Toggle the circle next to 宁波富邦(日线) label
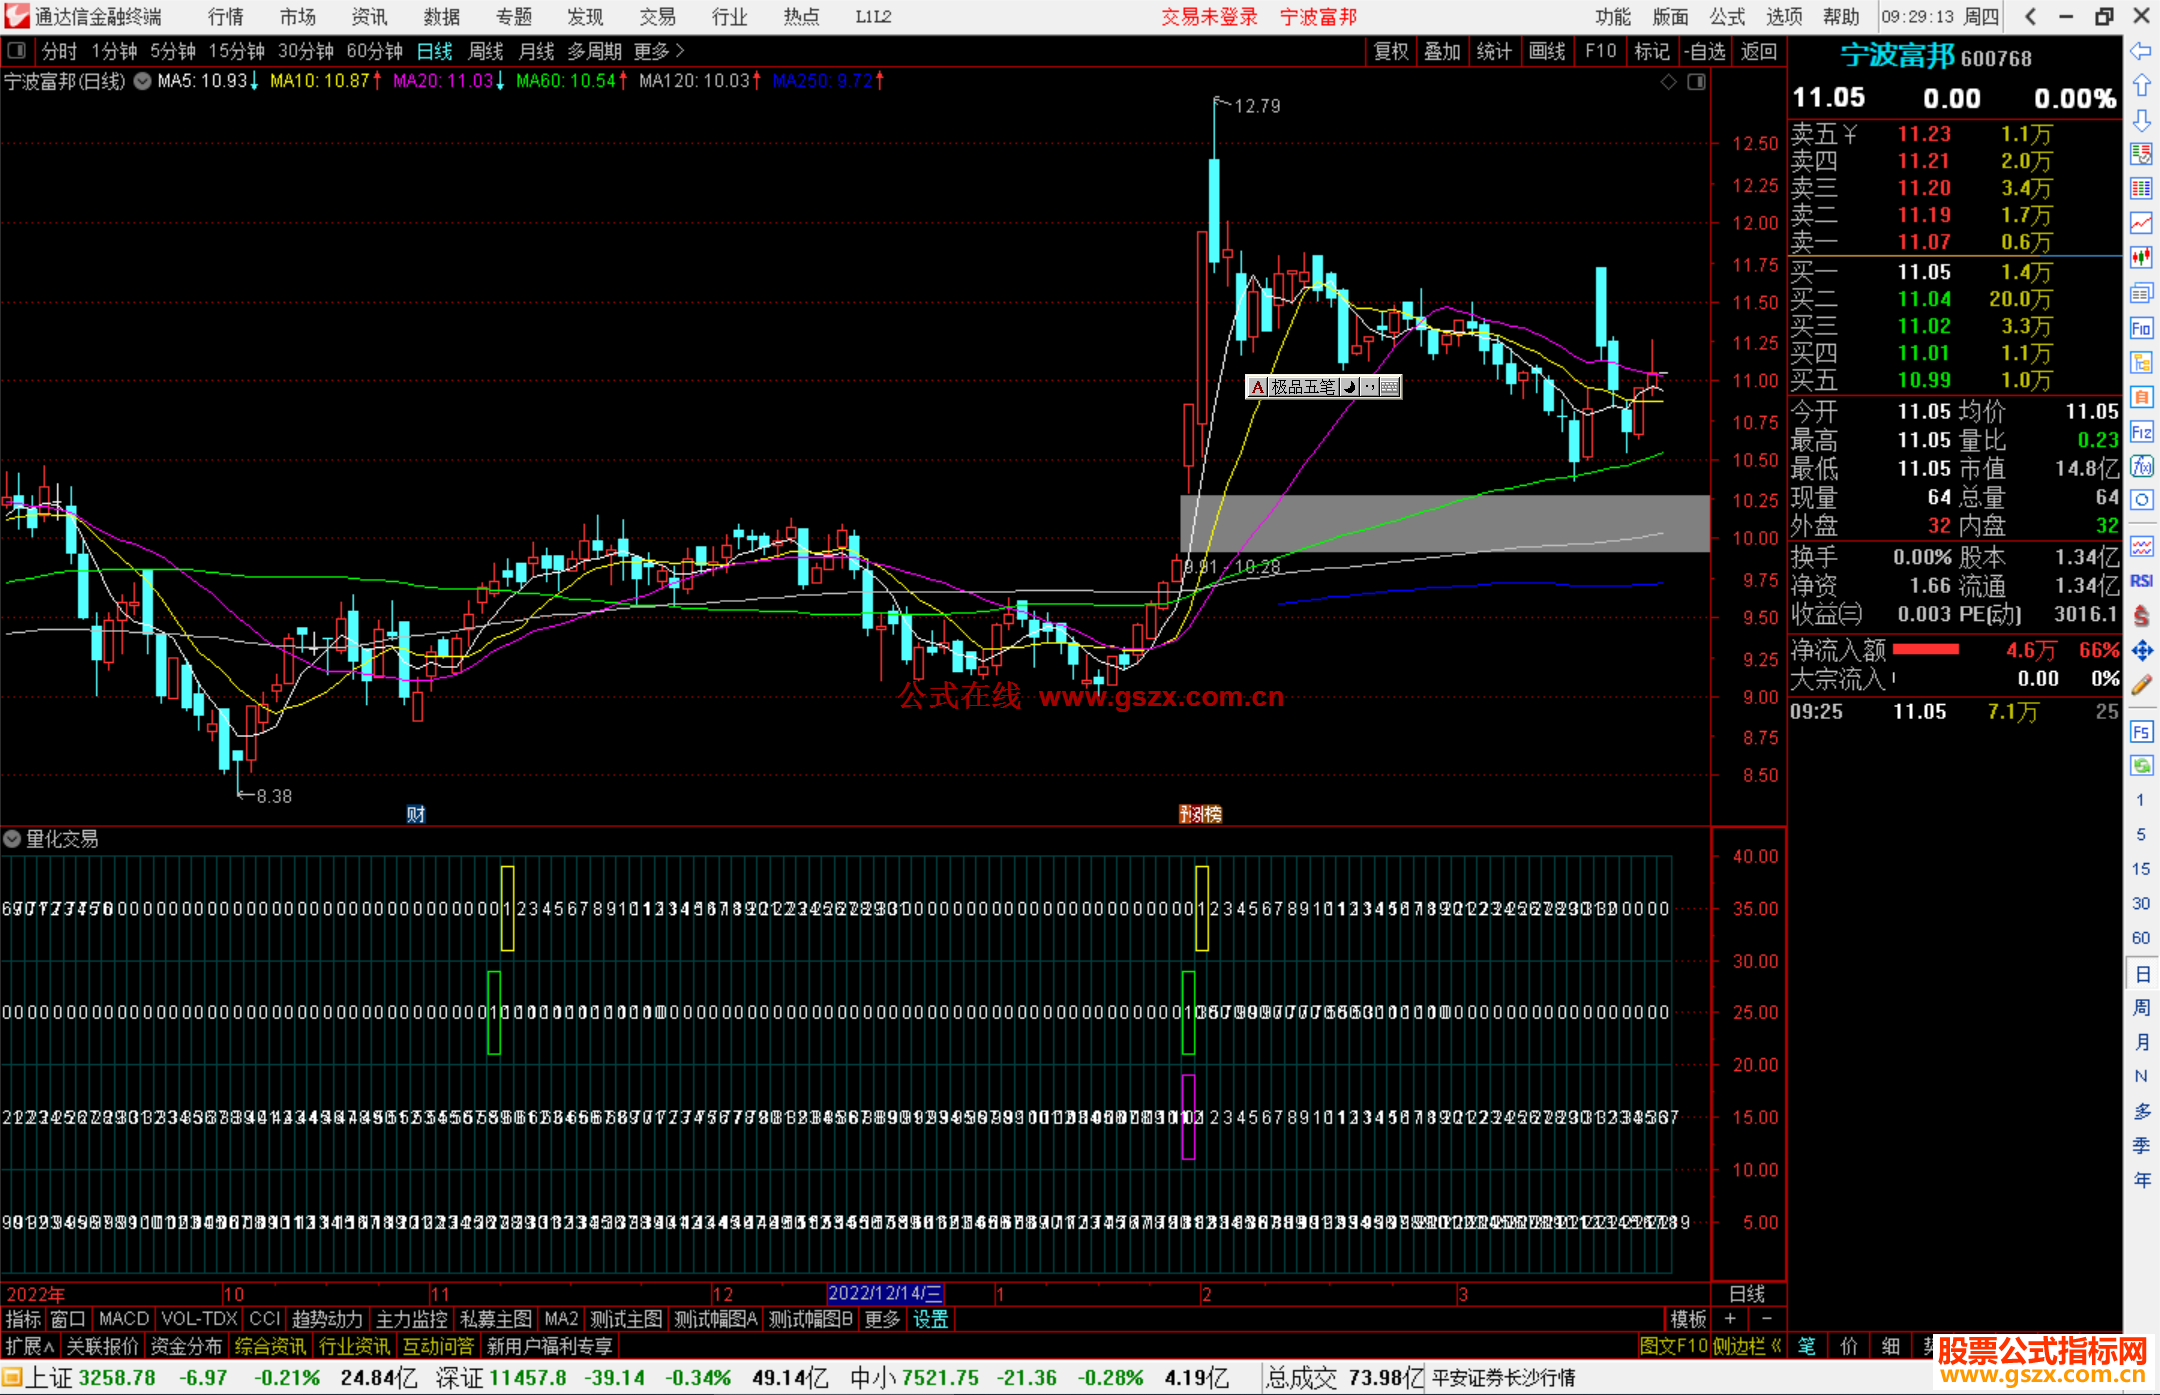 (142, 81)
